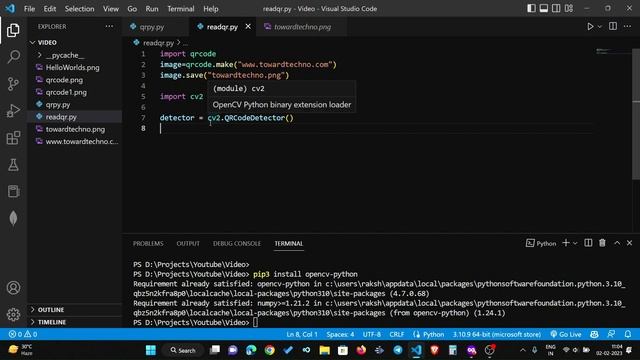The image size is (640, 360).
Task: Open the Edit menu
Action: point(50,9)
